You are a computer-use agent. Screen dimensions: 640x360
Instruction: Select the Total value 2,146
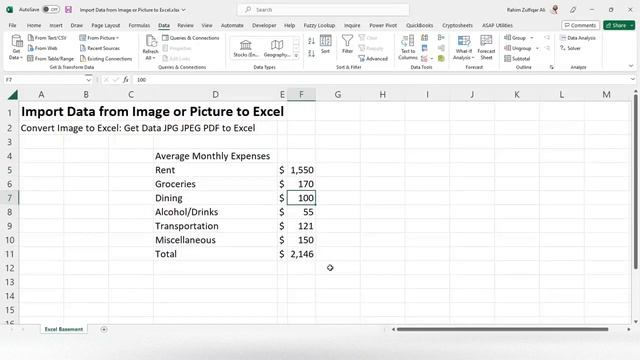301,254
